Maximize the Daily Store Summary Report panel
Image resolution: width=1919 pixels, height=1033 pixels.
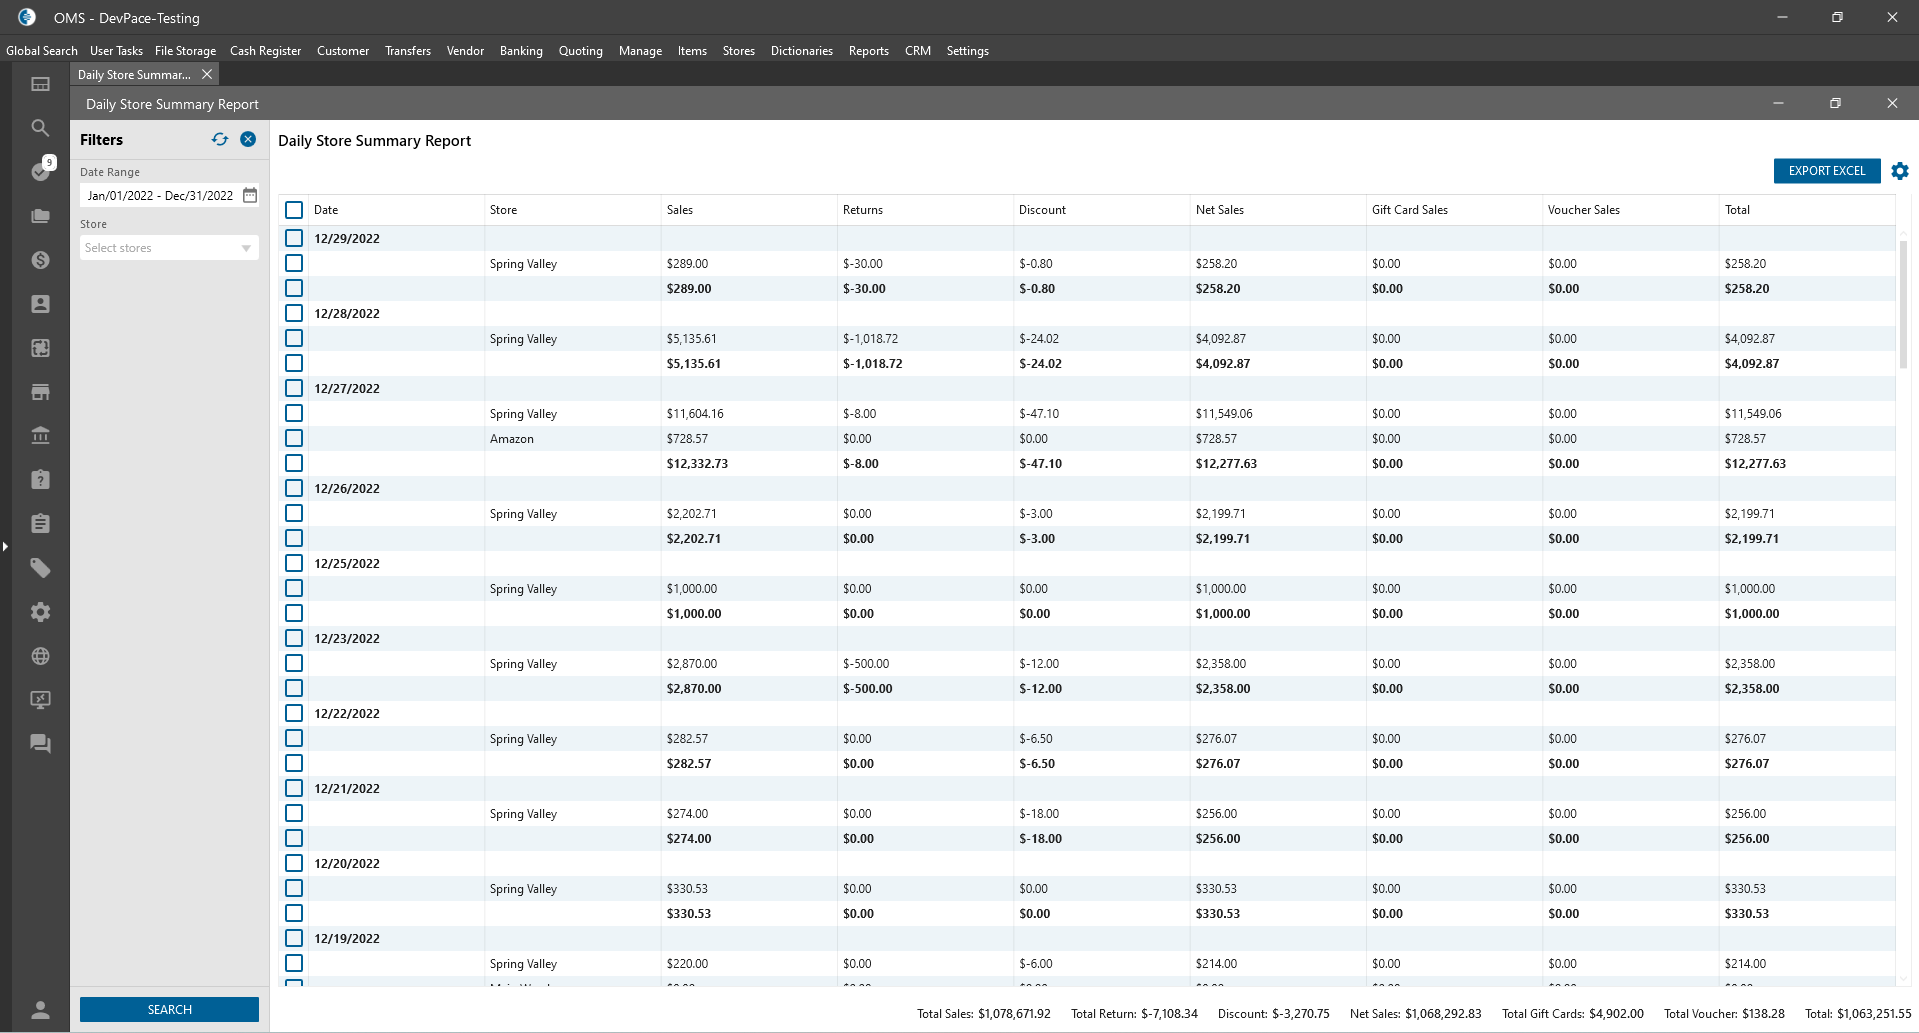[x=1835, y=103]
